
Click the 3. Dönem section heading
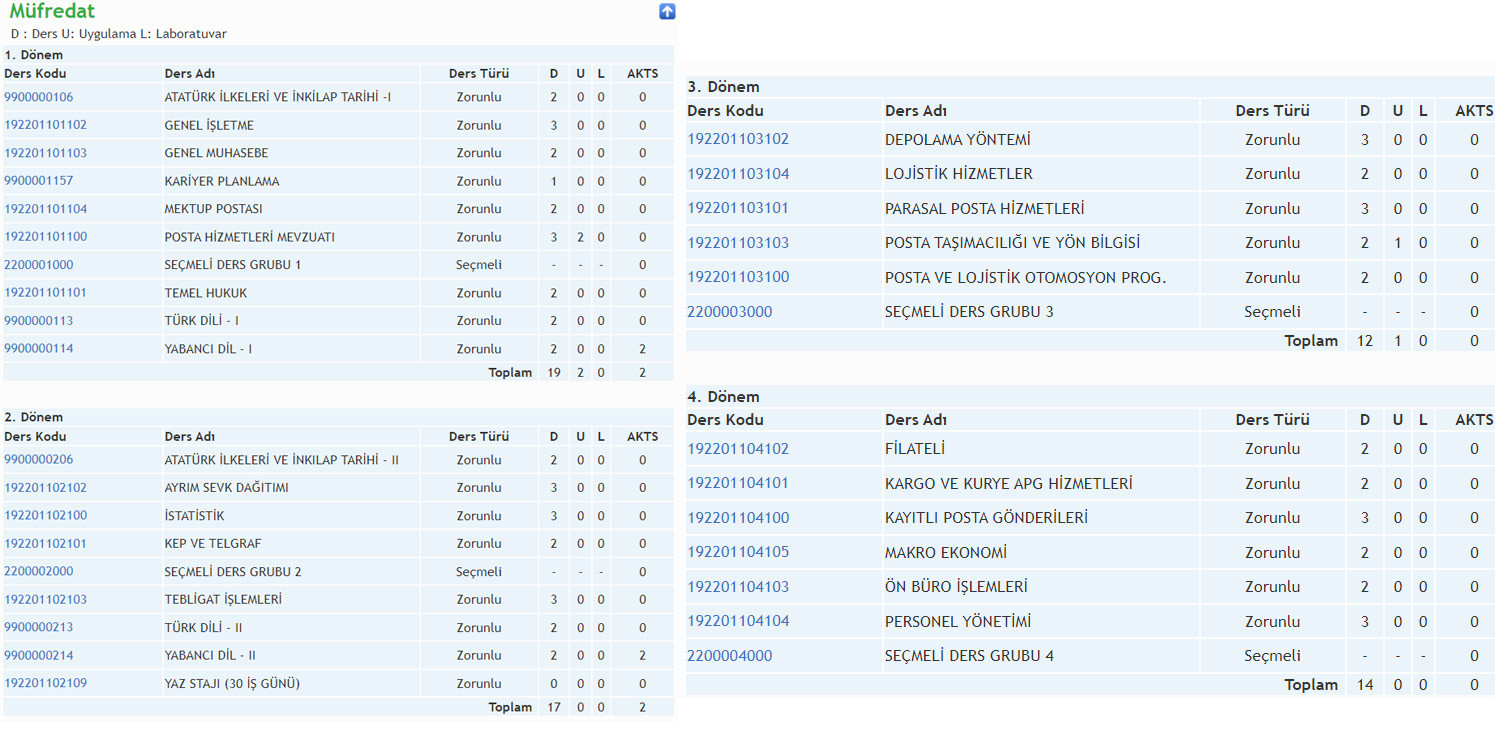pyautogui.click(x=723, y=87)
